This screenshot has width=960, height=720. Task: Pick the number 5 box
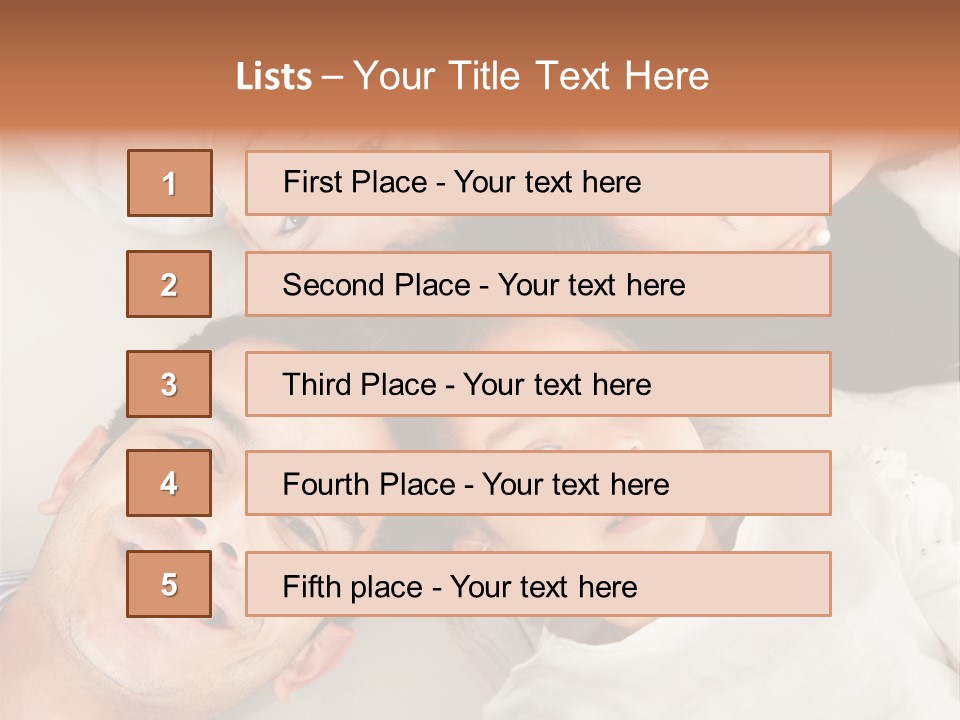coord(169,584)
